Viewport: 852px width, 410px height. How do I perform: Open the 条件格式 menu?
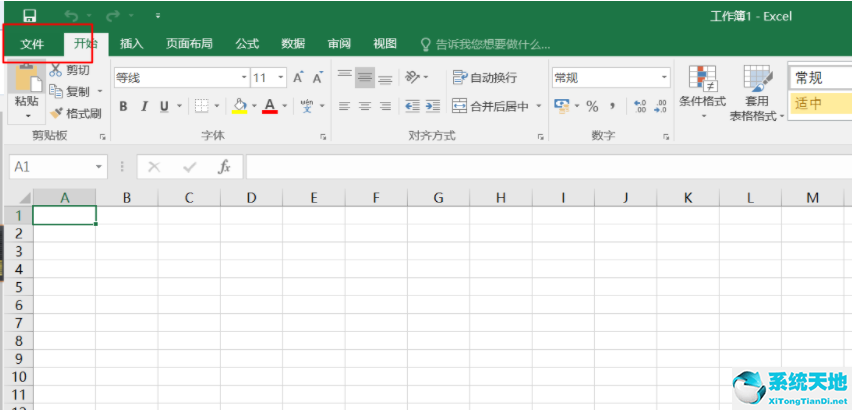(x=703, y=92)
